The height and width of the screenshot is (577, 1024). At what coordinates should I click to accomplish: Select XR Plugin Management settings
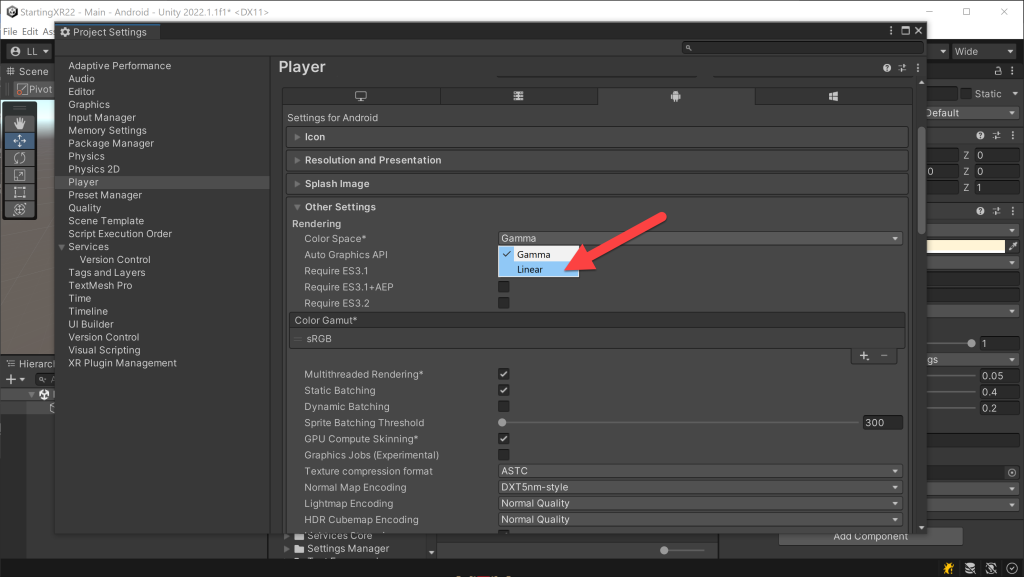click(x=122, y=363)
